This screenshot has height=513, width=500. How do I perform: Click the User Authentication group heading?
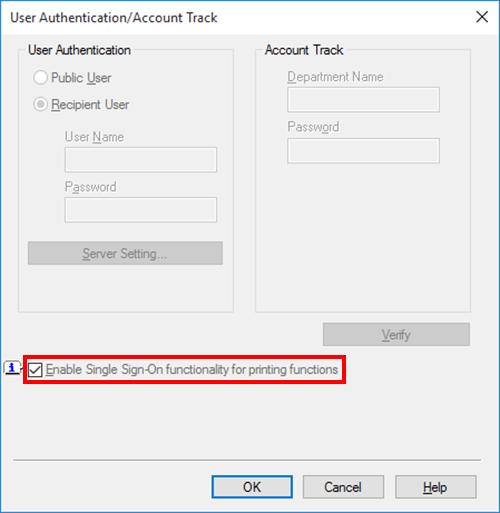[79, 50]
